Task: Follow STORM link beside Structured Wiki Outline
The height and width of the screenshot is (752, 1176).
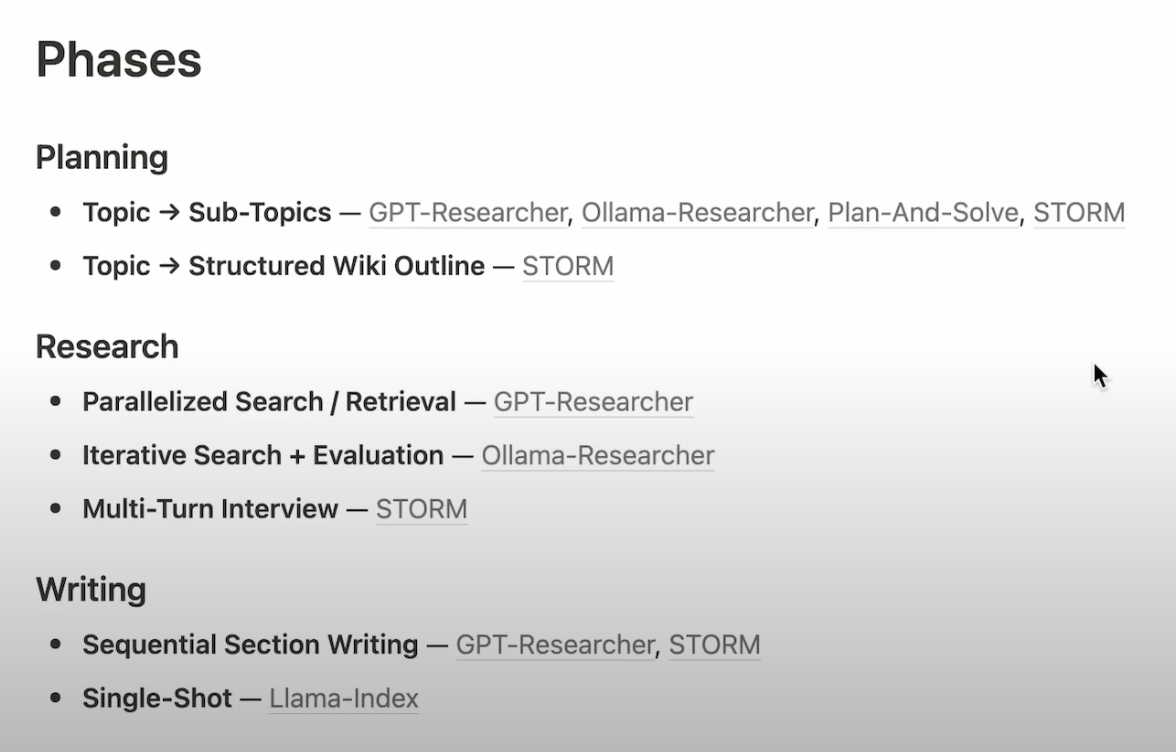Action: tap(568, 267)
